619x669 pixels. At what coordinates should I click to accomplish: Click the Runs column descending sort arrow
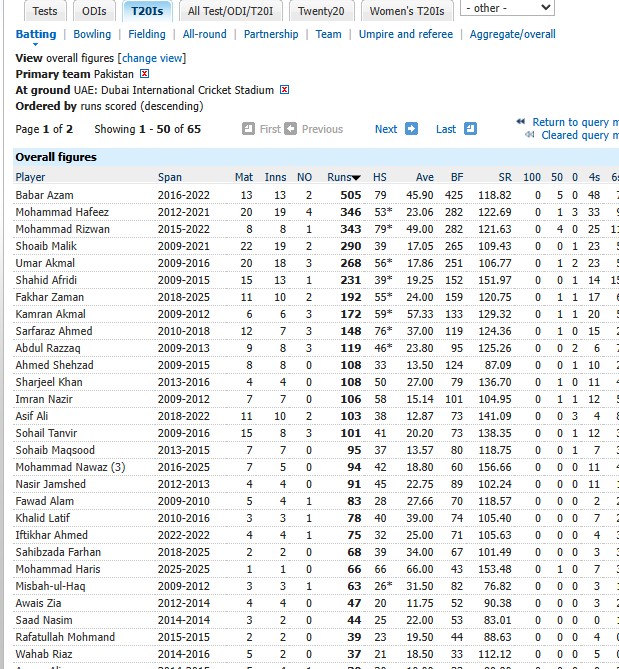355,178
